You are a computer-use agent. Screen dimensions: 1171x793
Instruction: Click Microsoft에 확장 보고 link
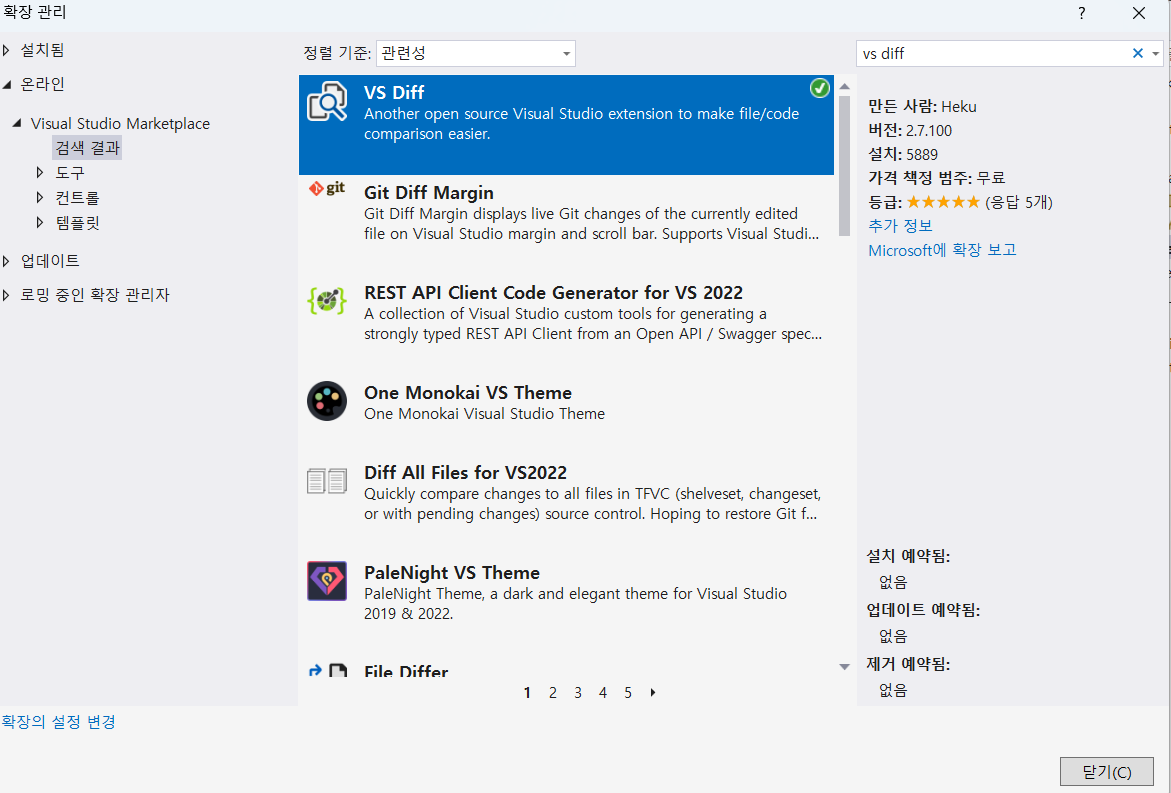pos(942,250)
